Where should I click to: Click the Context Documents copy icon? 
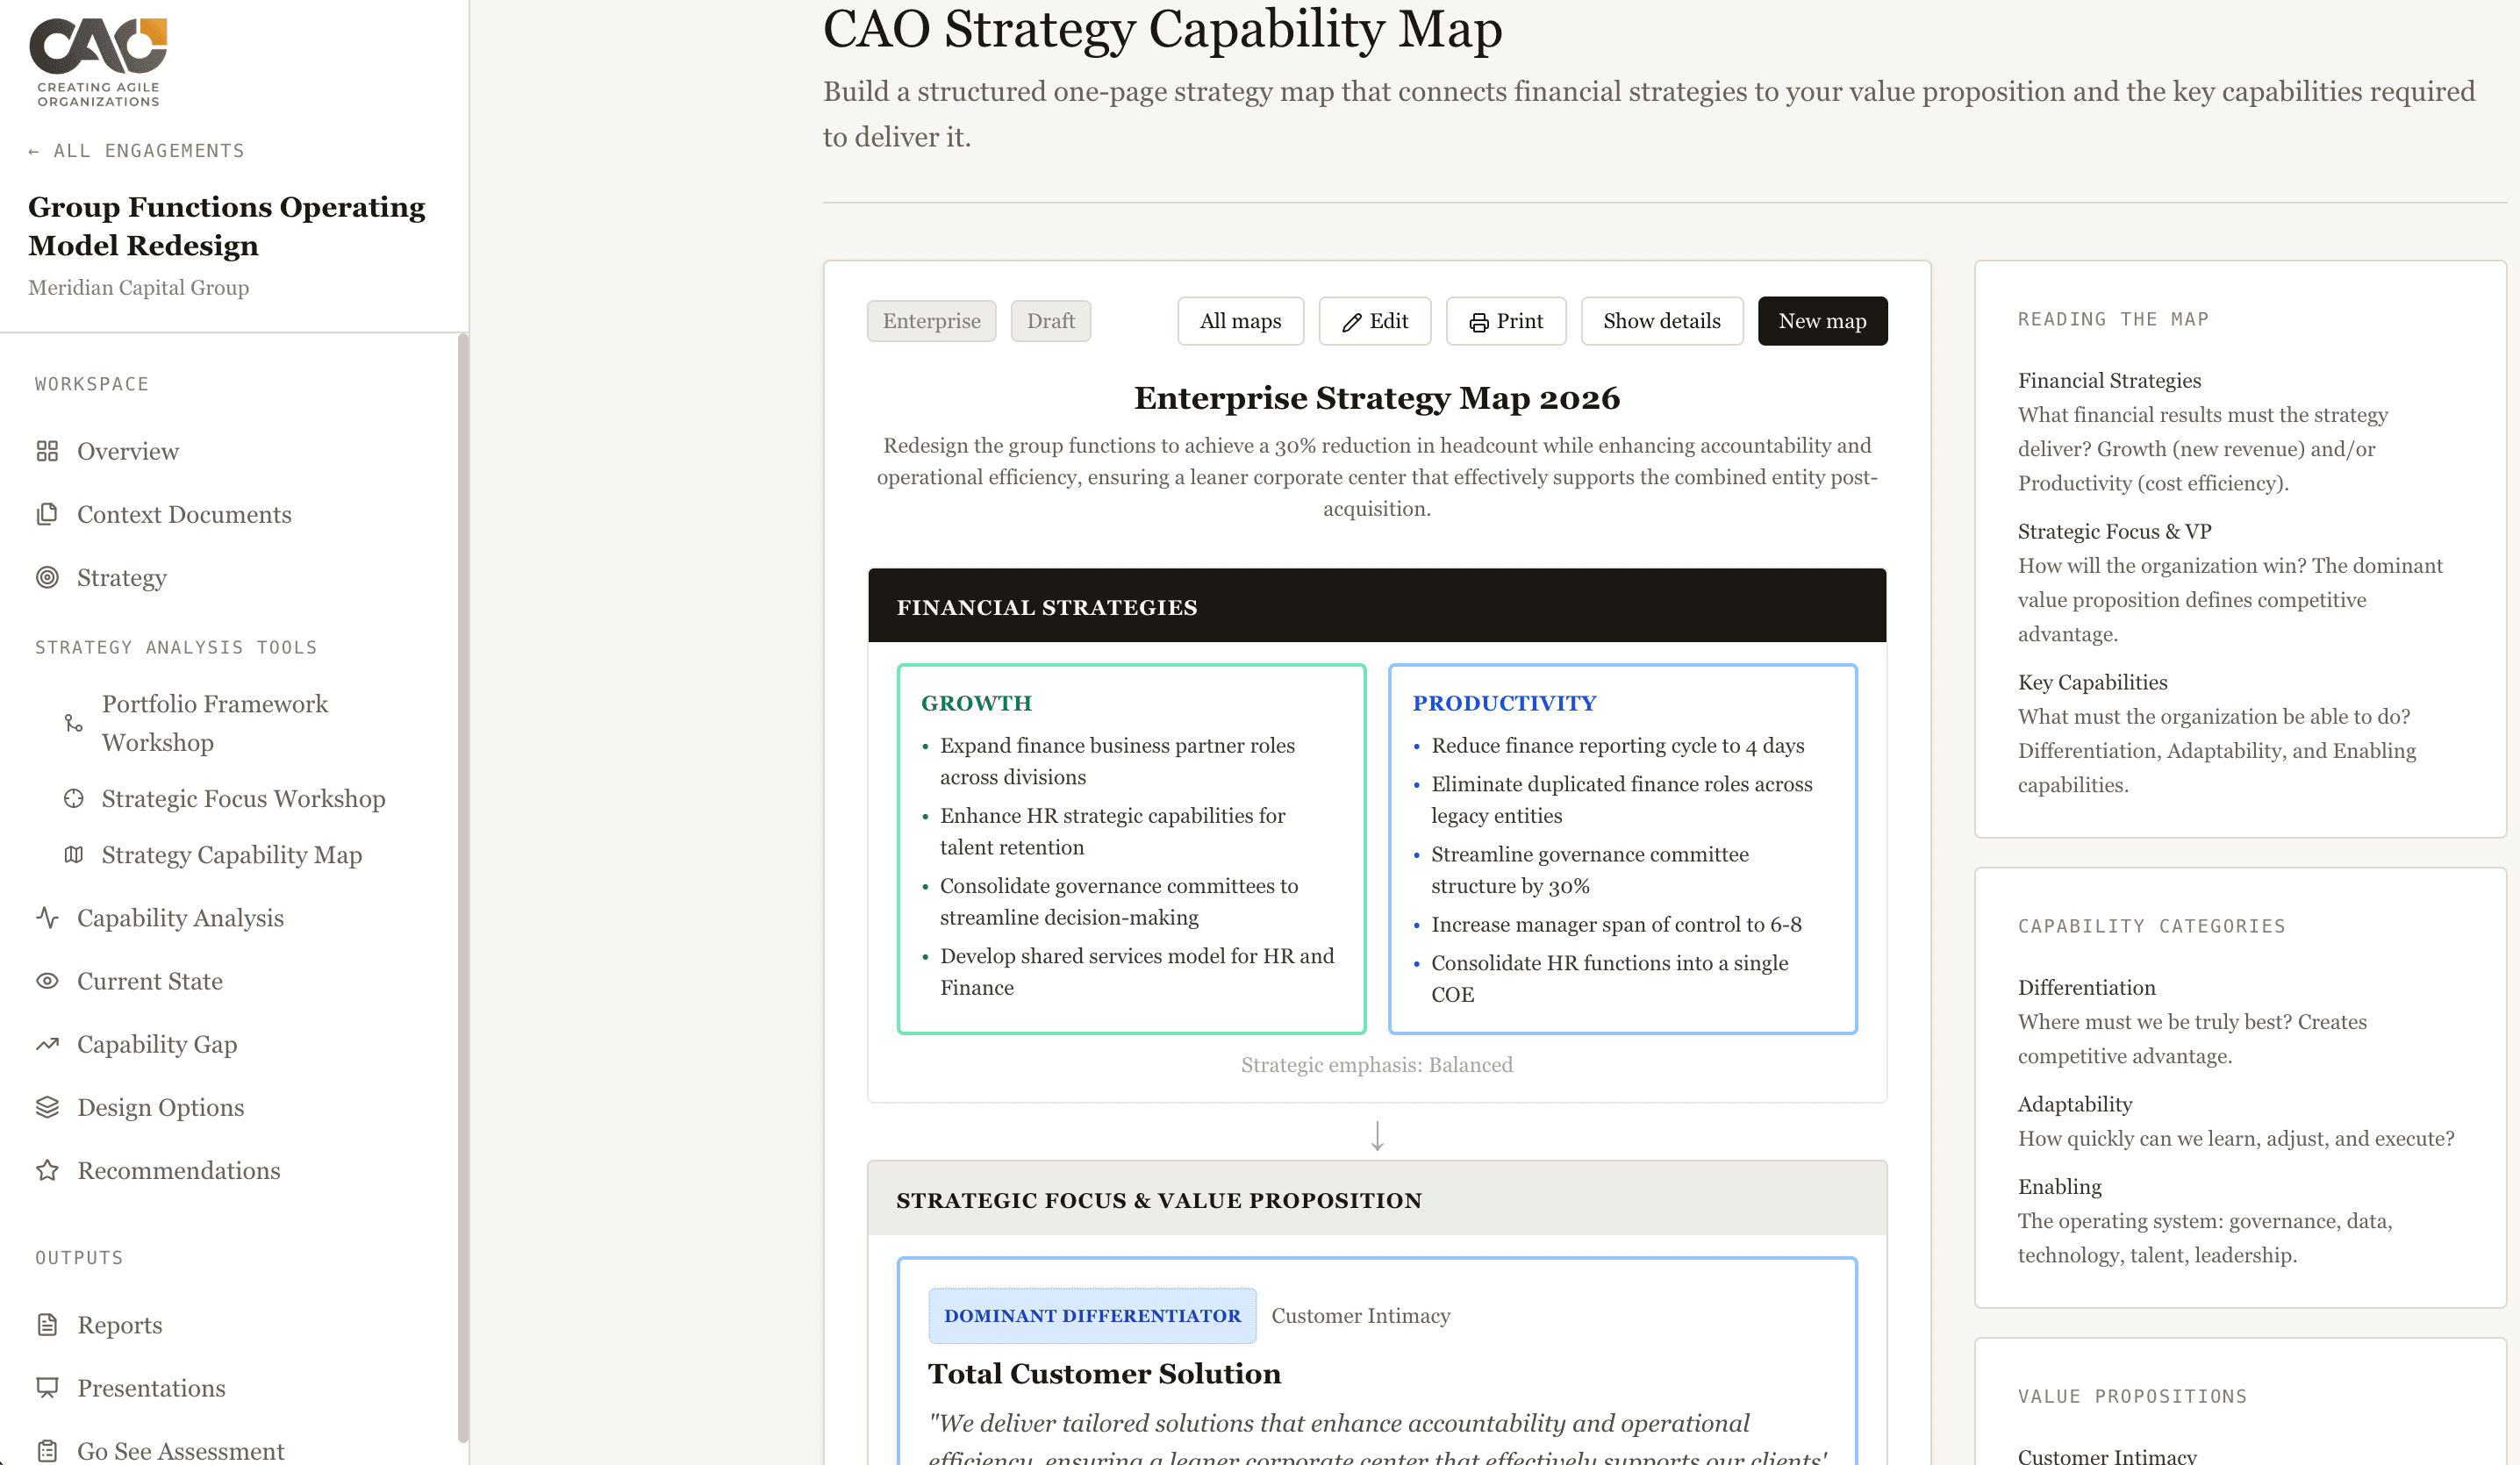pyautogui.click(x=47, y=514)
